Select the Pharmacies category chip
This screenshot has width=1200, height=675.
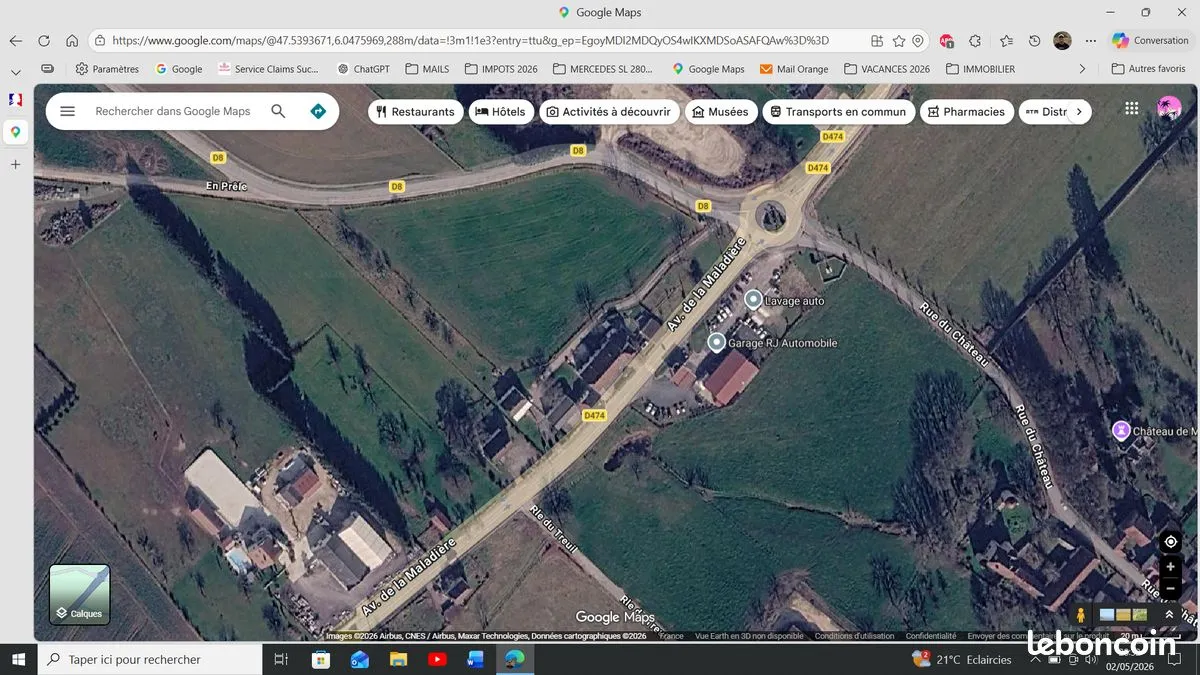tap(967, 112)
